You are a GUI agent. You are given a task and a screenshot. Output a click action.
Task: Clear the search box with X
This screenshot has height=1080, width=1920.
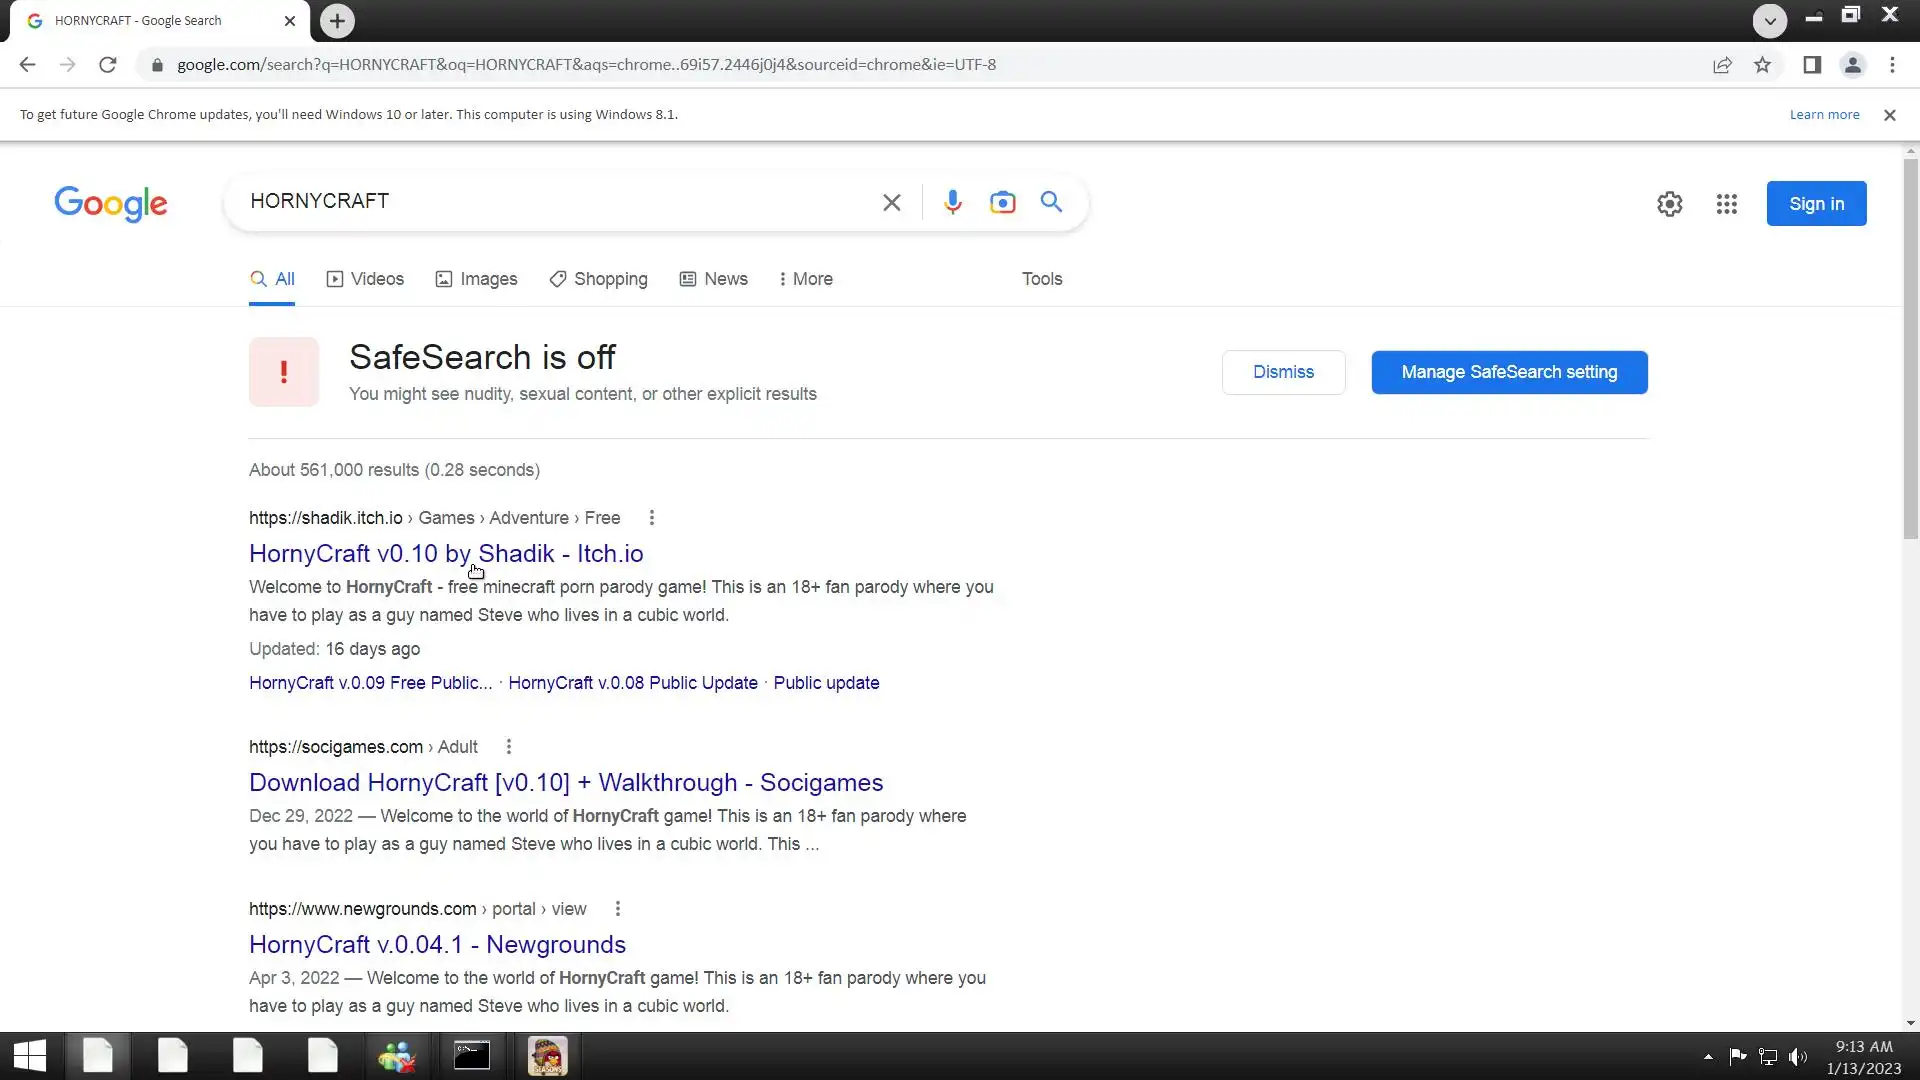coord(891,203)
